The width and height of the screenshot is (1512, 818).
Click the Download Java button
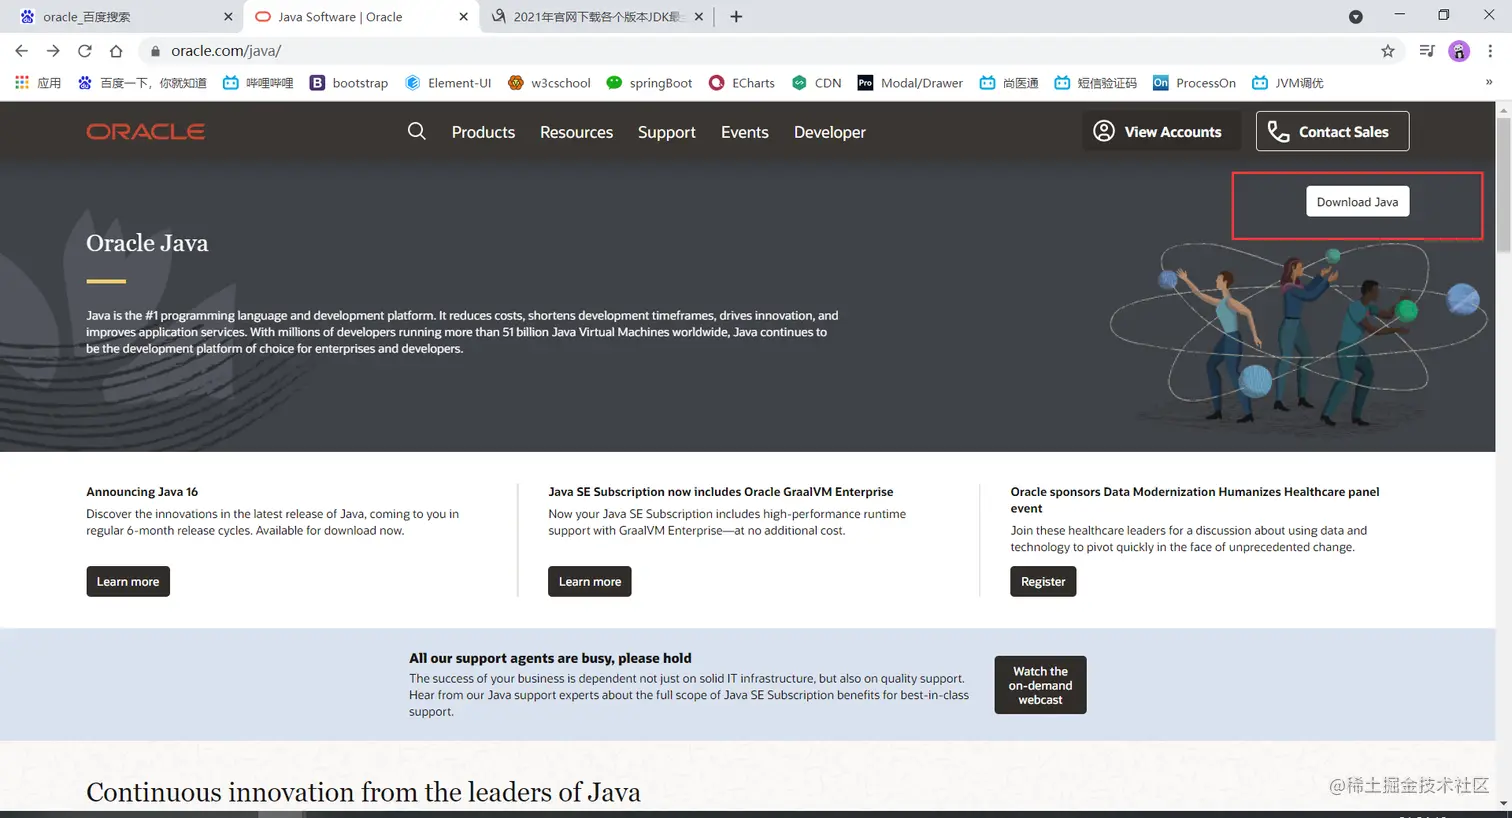(x=1357, y=202)
